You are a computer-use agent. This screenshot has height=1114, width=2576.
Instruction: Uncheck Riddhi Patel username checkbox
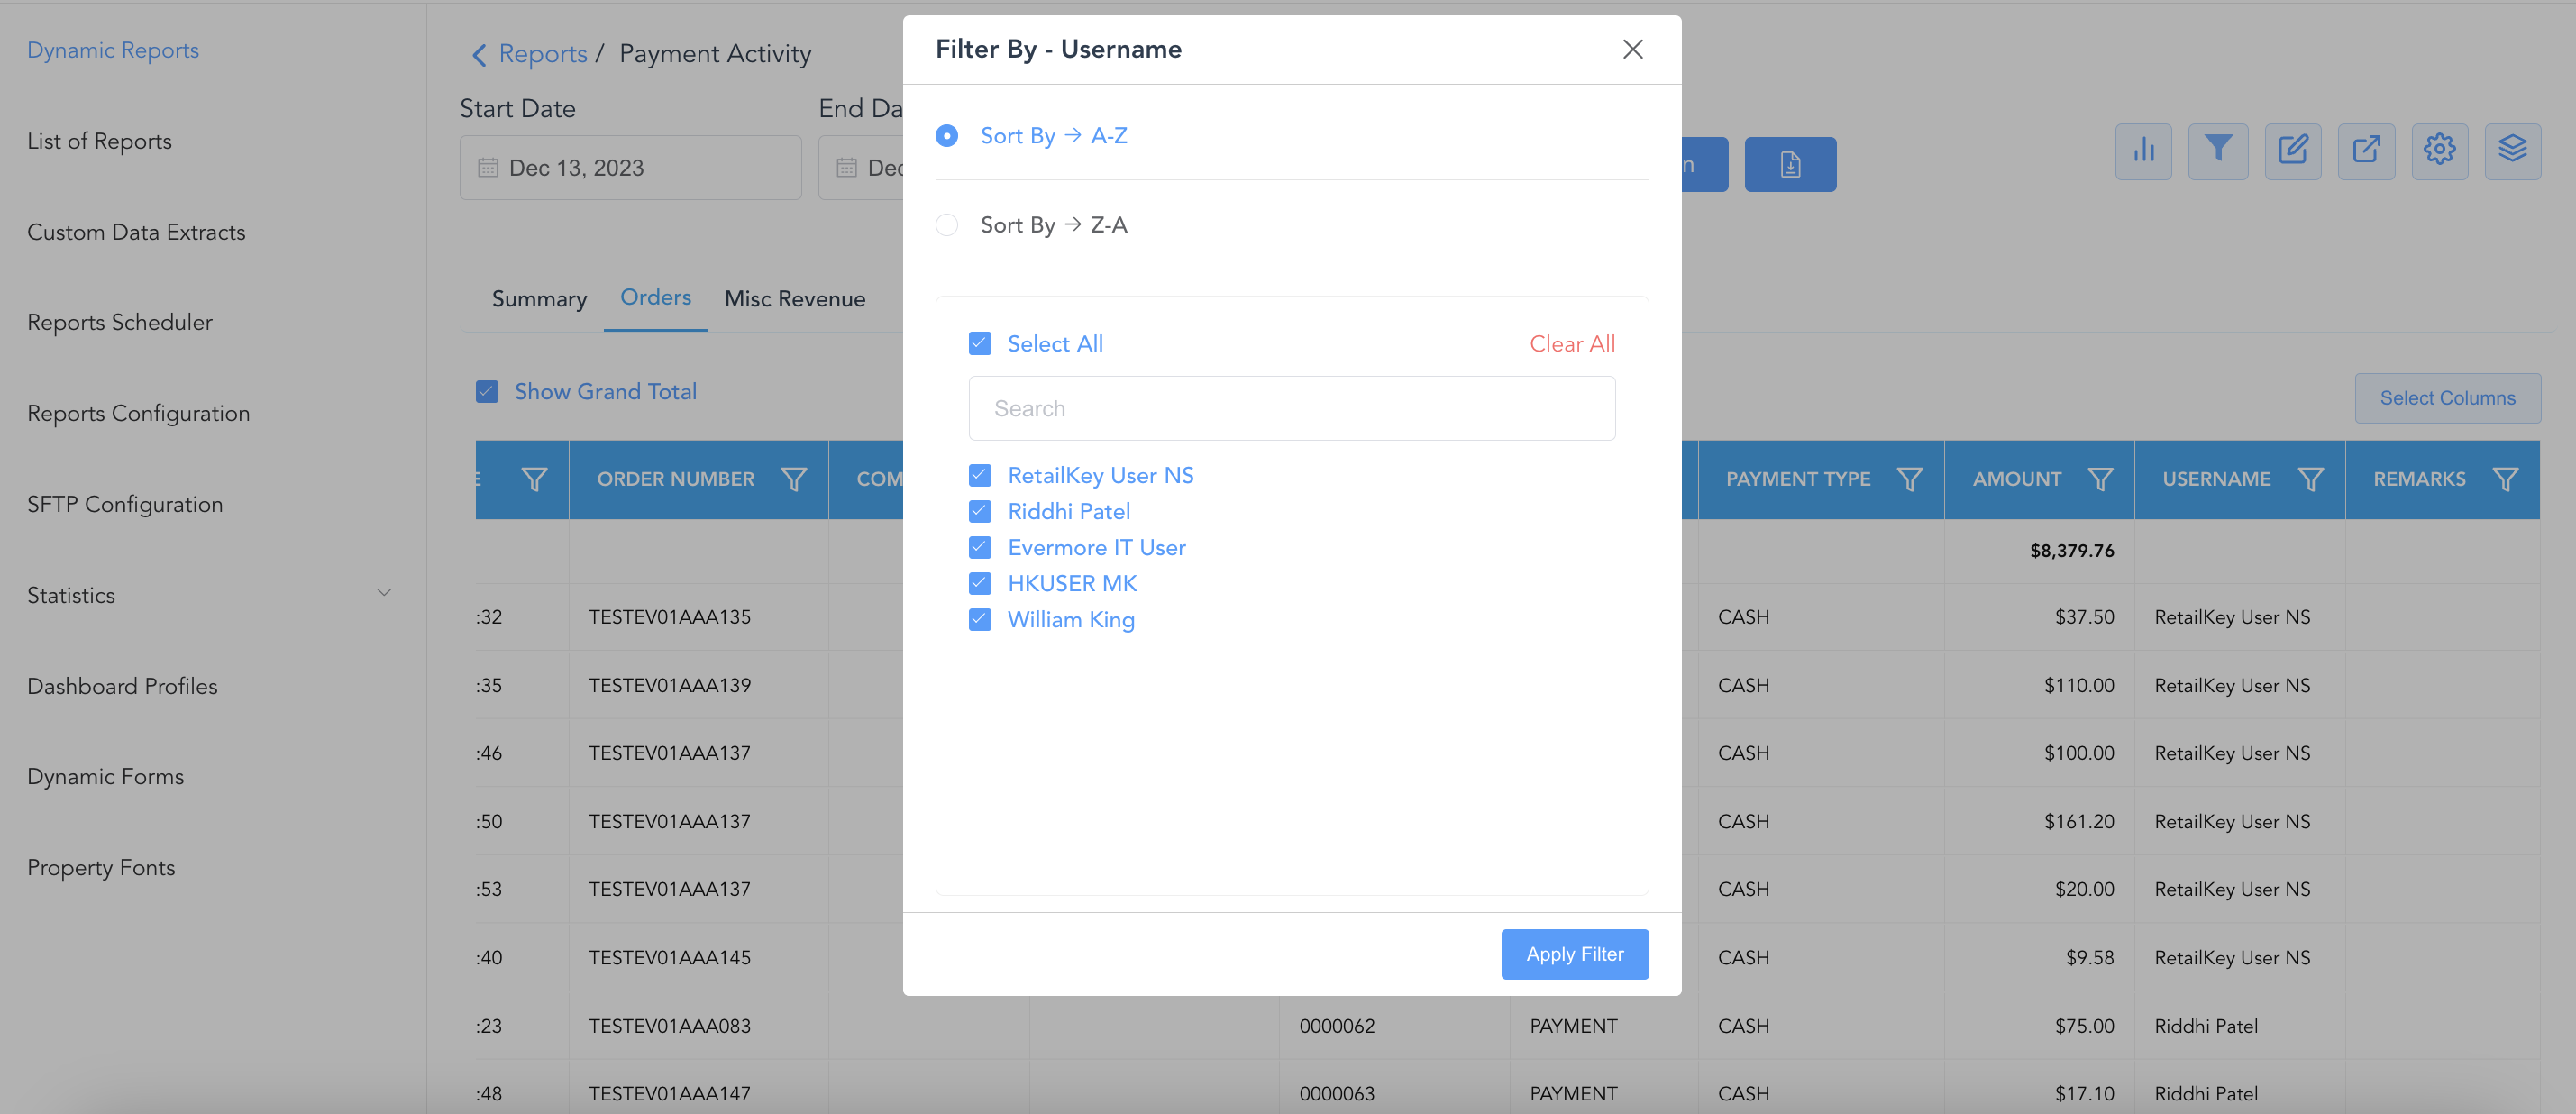click(980, 512)
